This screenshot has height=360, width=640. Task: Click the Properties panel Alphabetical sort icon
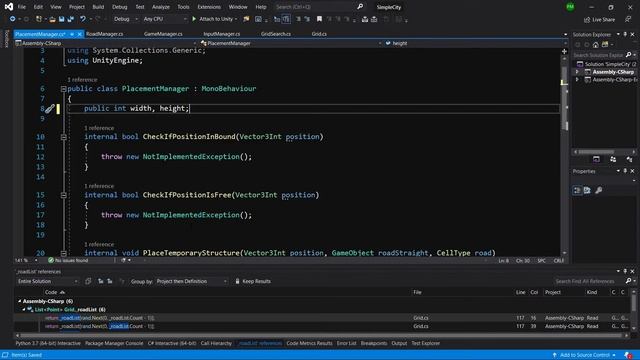(587, 190)
